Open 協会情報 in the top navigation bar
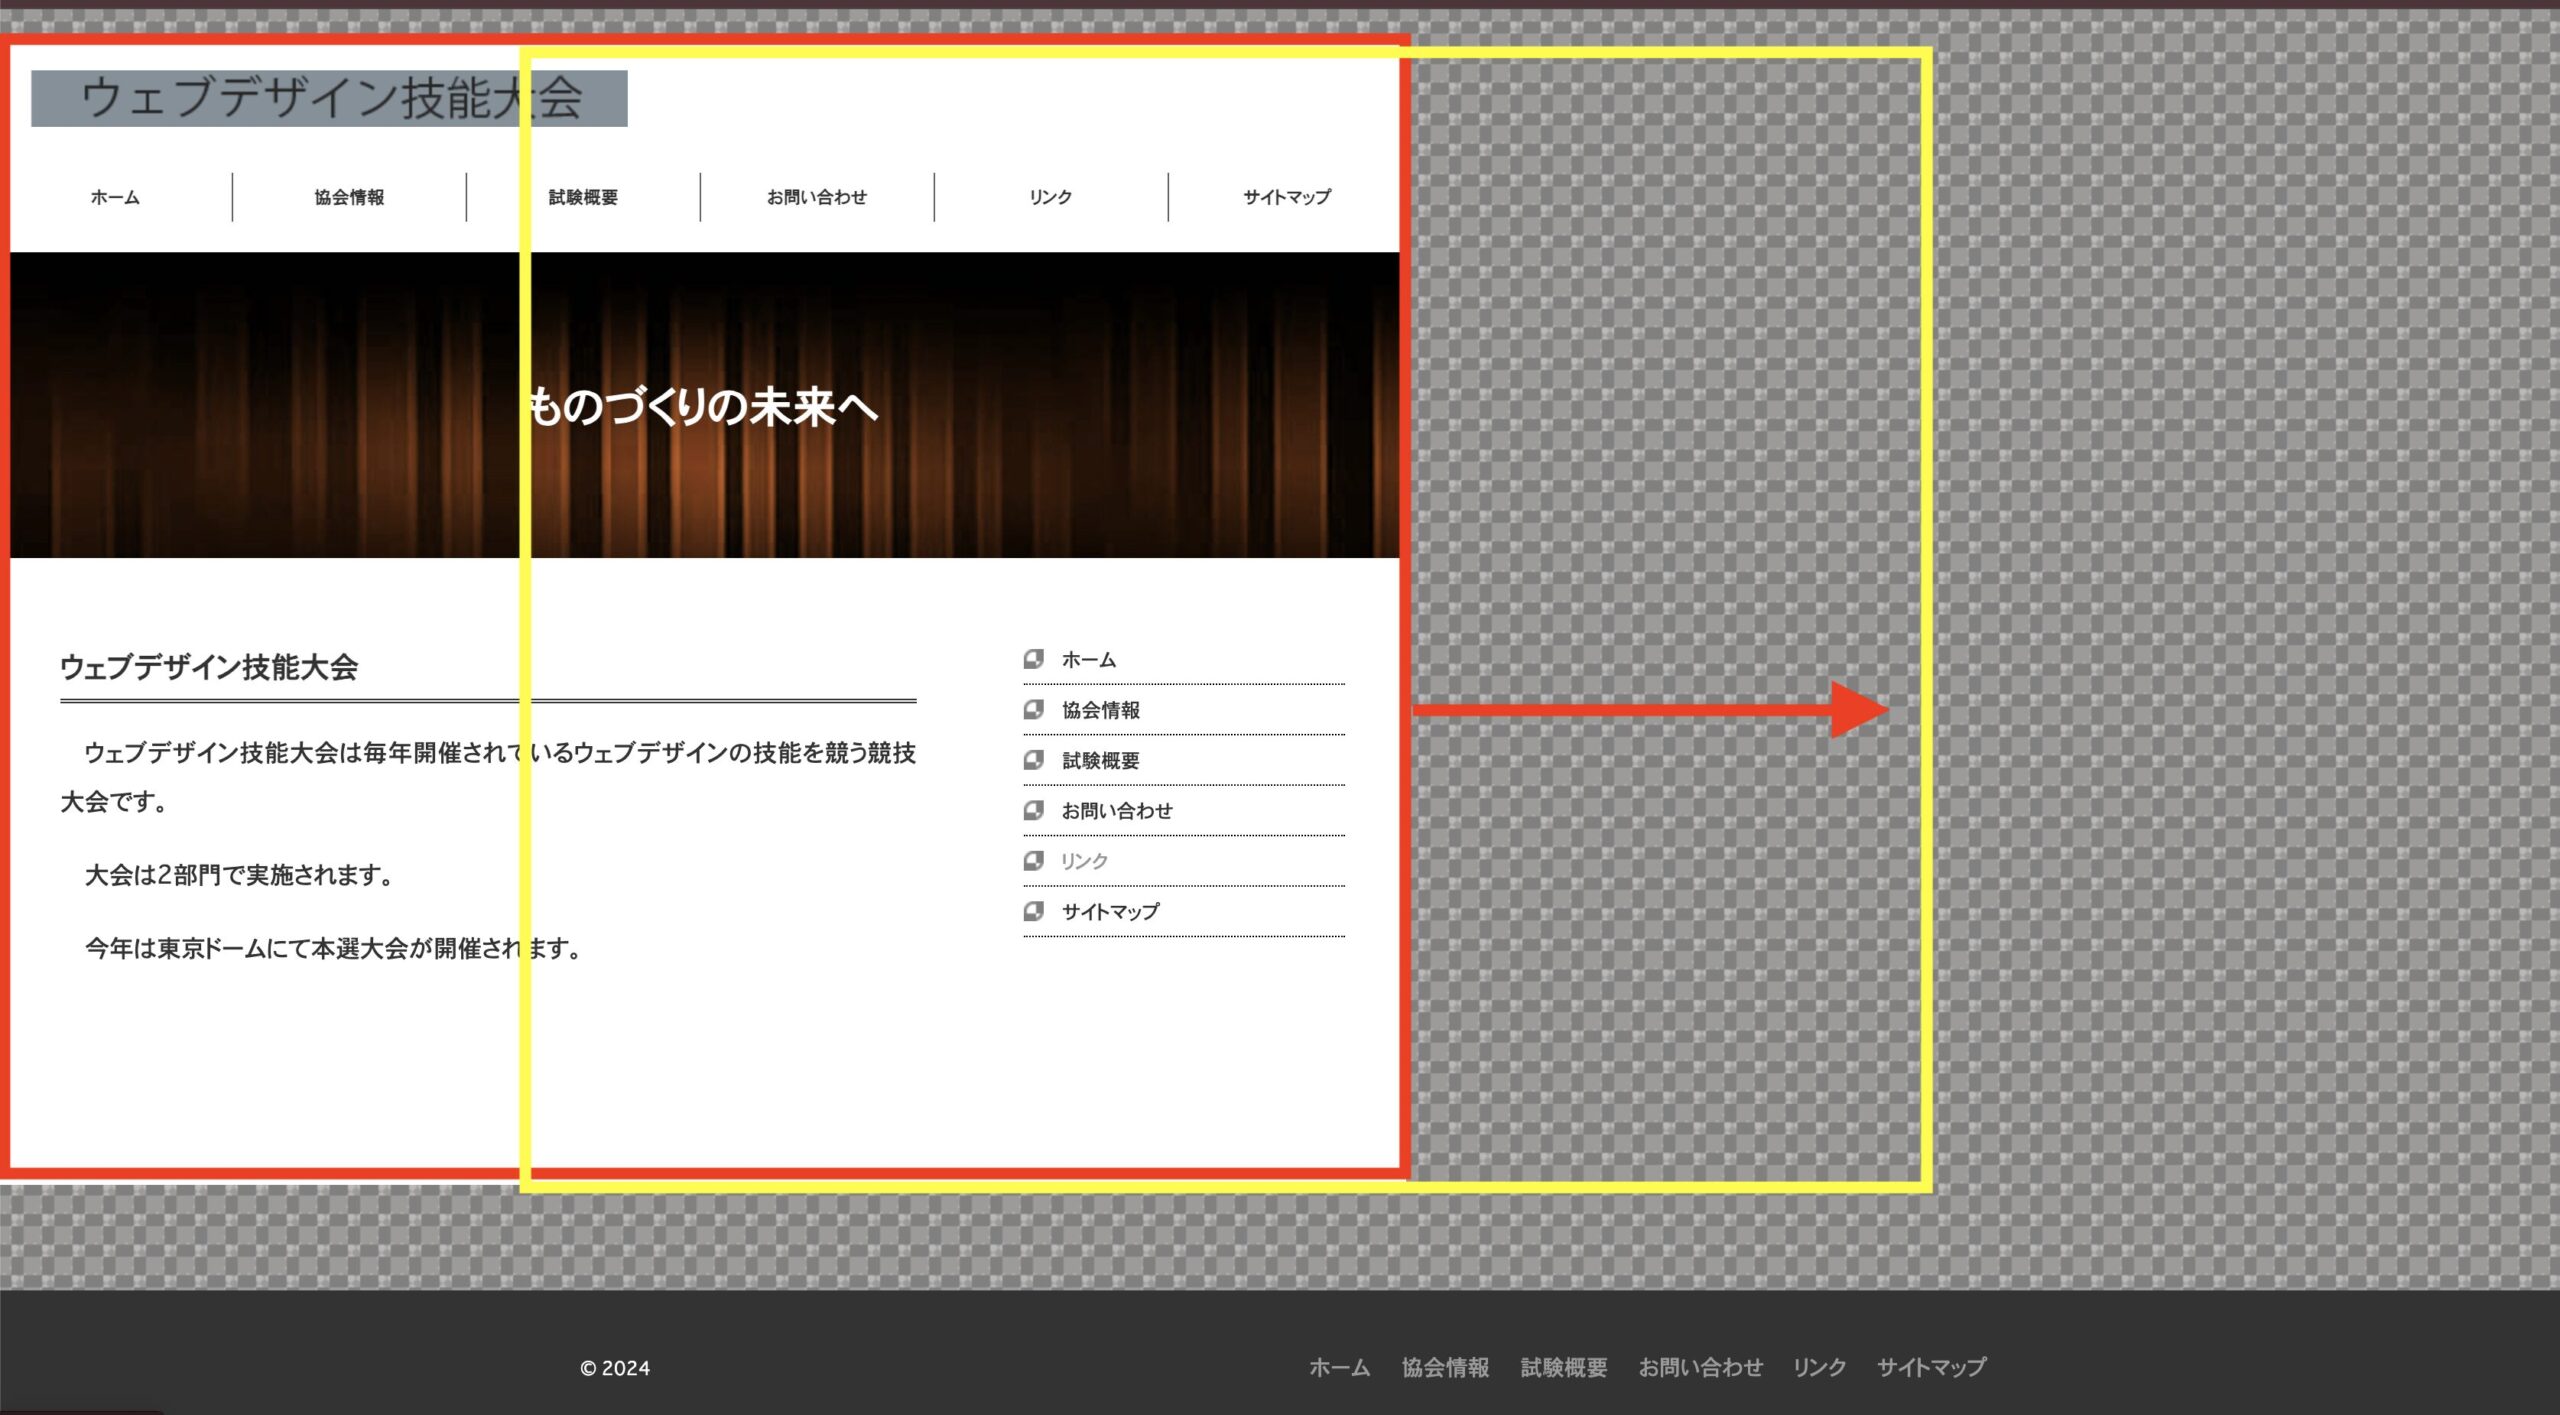 349,197
